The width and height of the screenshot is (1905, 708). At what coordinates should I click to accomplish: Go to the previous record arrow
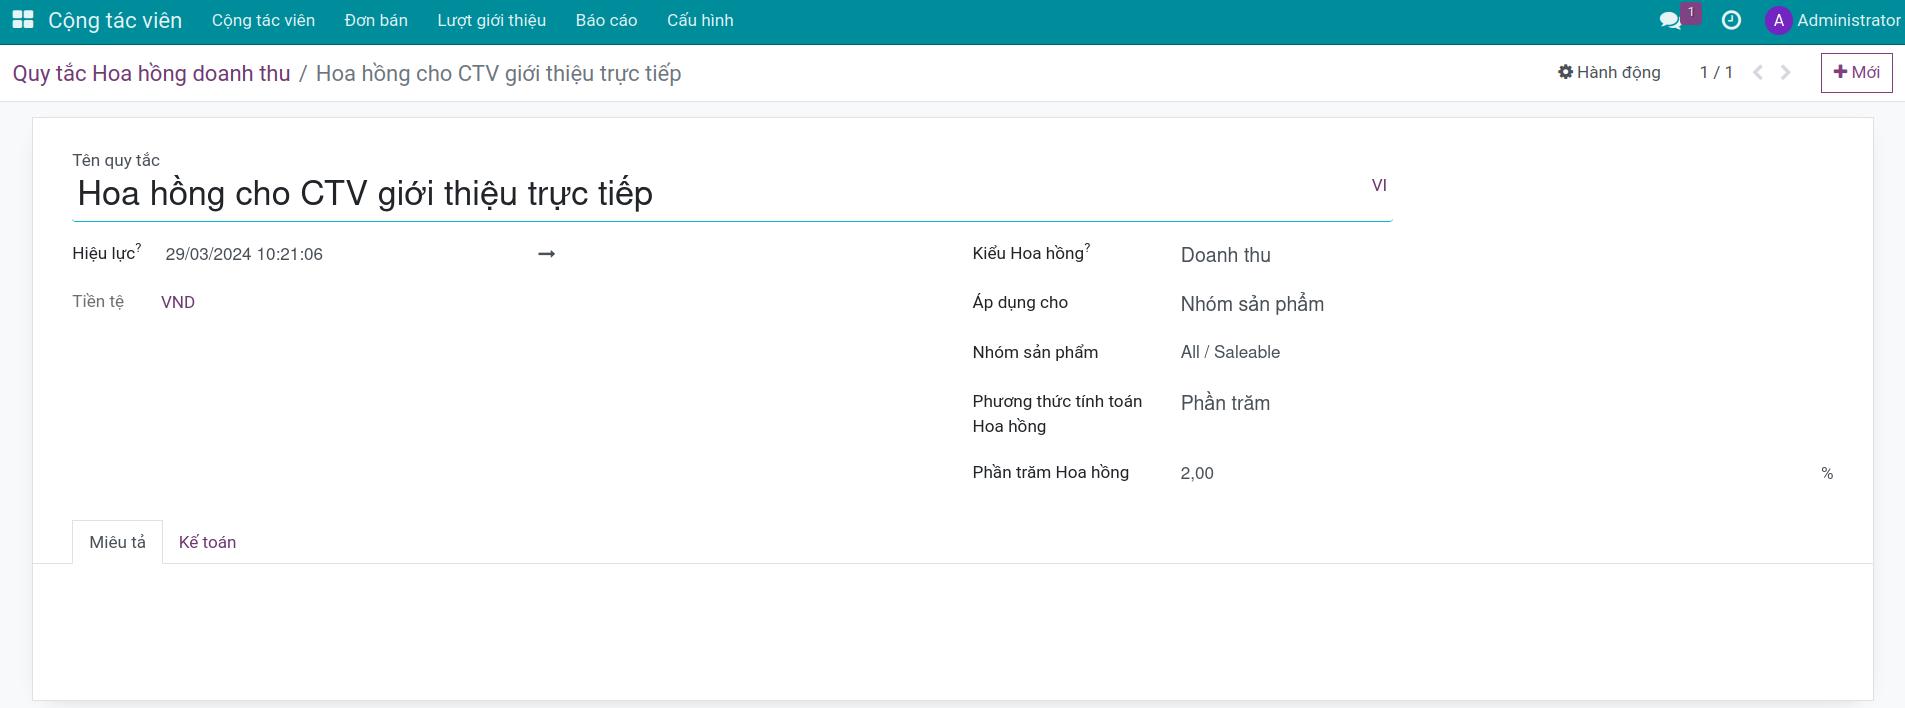tap(1758, 72)
